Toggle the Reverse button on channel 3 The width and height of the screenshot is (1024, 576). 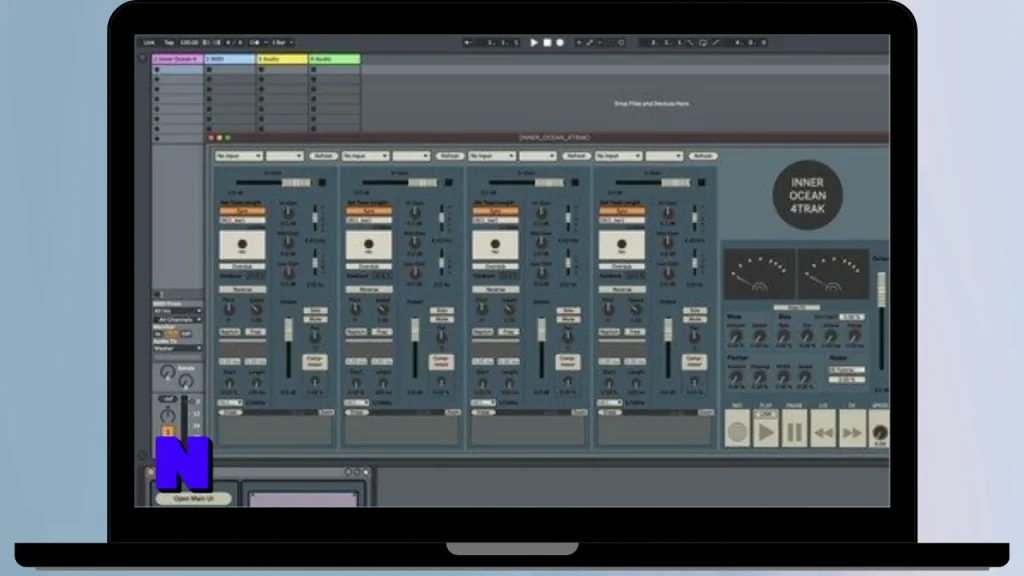[x=496, y=289]
